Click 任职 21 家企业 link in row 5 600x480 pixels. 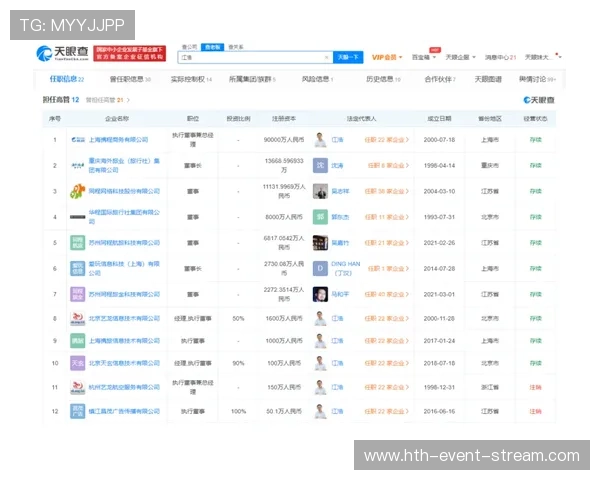pyautogui.click(x=386, y=243)
